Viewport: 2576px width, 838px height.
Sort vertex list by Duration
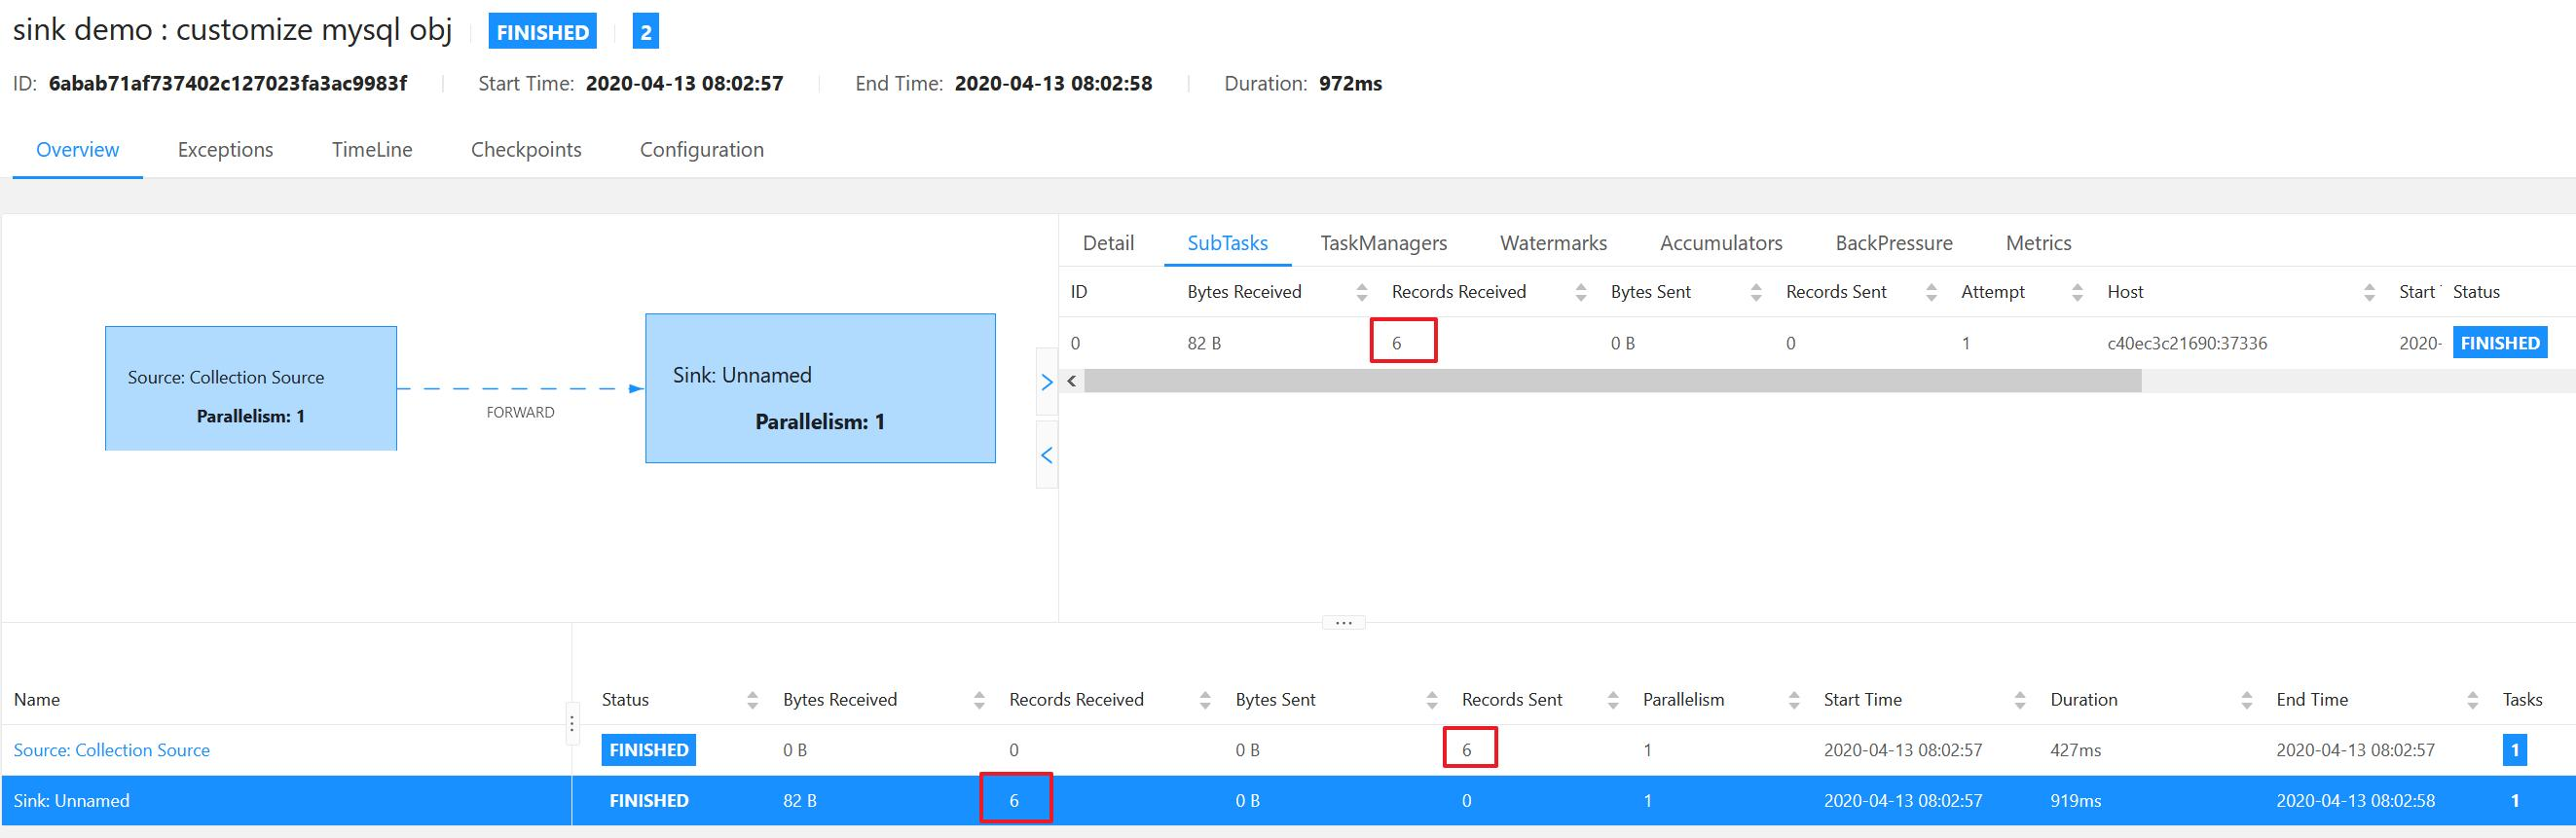(2247, 700)
